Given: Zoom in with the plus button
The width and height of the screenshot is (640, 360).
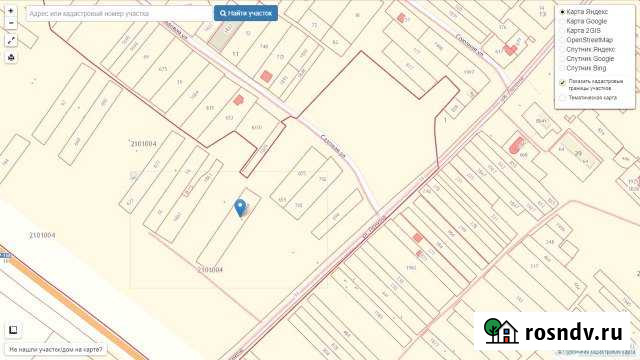Looking at the screenshot, I should click(x=11, y=11).
